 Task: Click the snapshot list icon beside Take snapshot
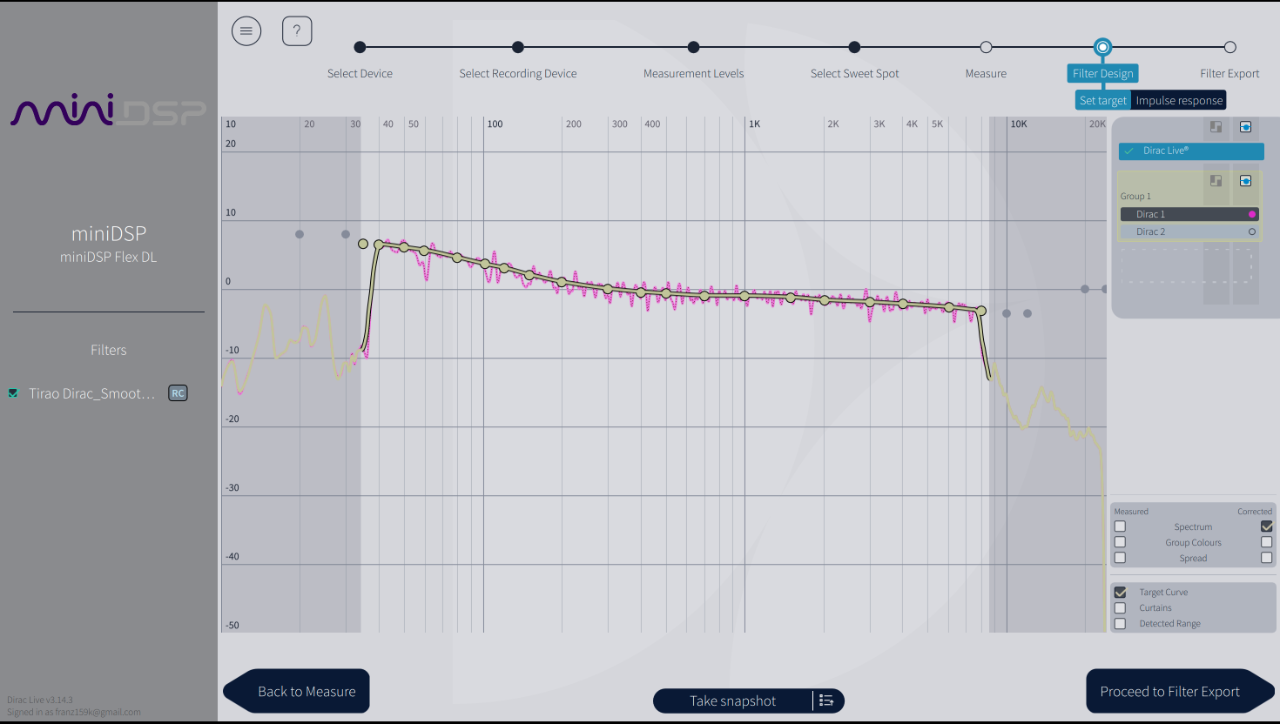coord(827,701)
